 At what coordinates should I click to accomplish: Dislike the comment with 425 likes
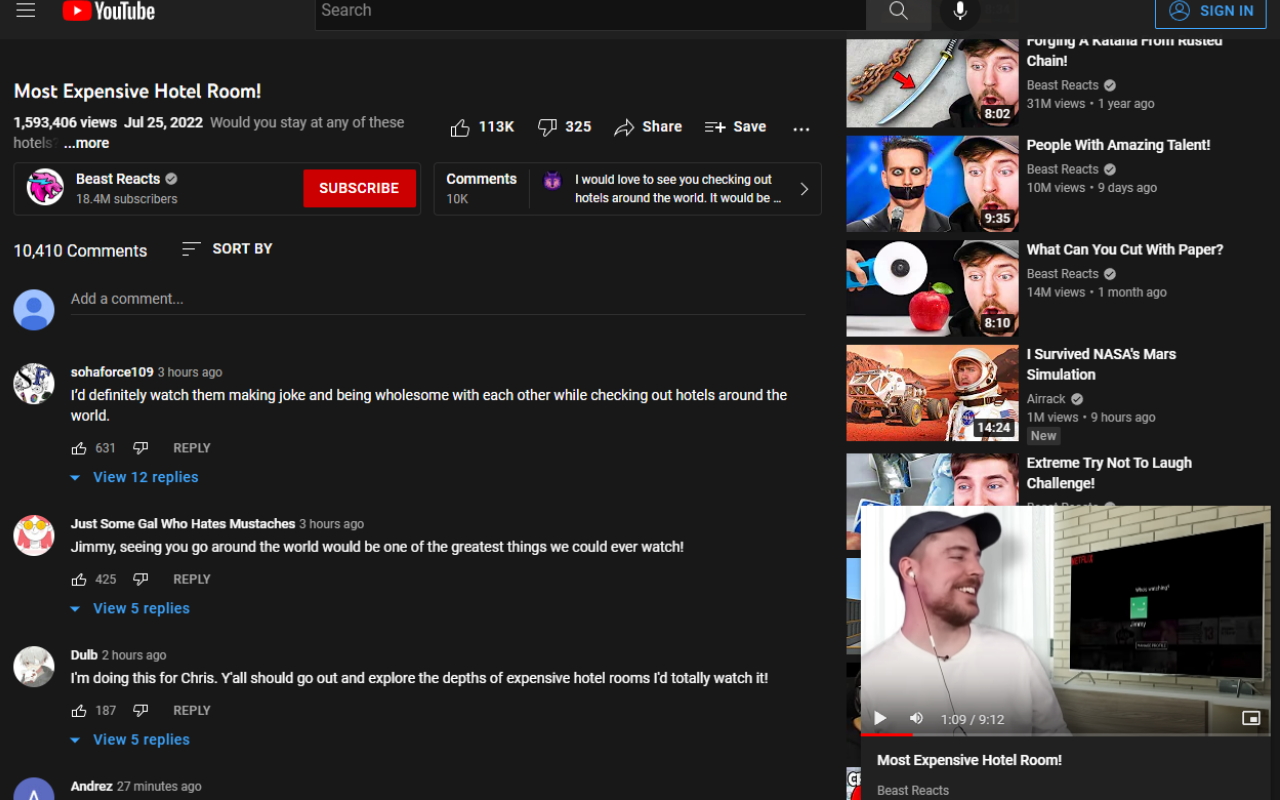141,579
